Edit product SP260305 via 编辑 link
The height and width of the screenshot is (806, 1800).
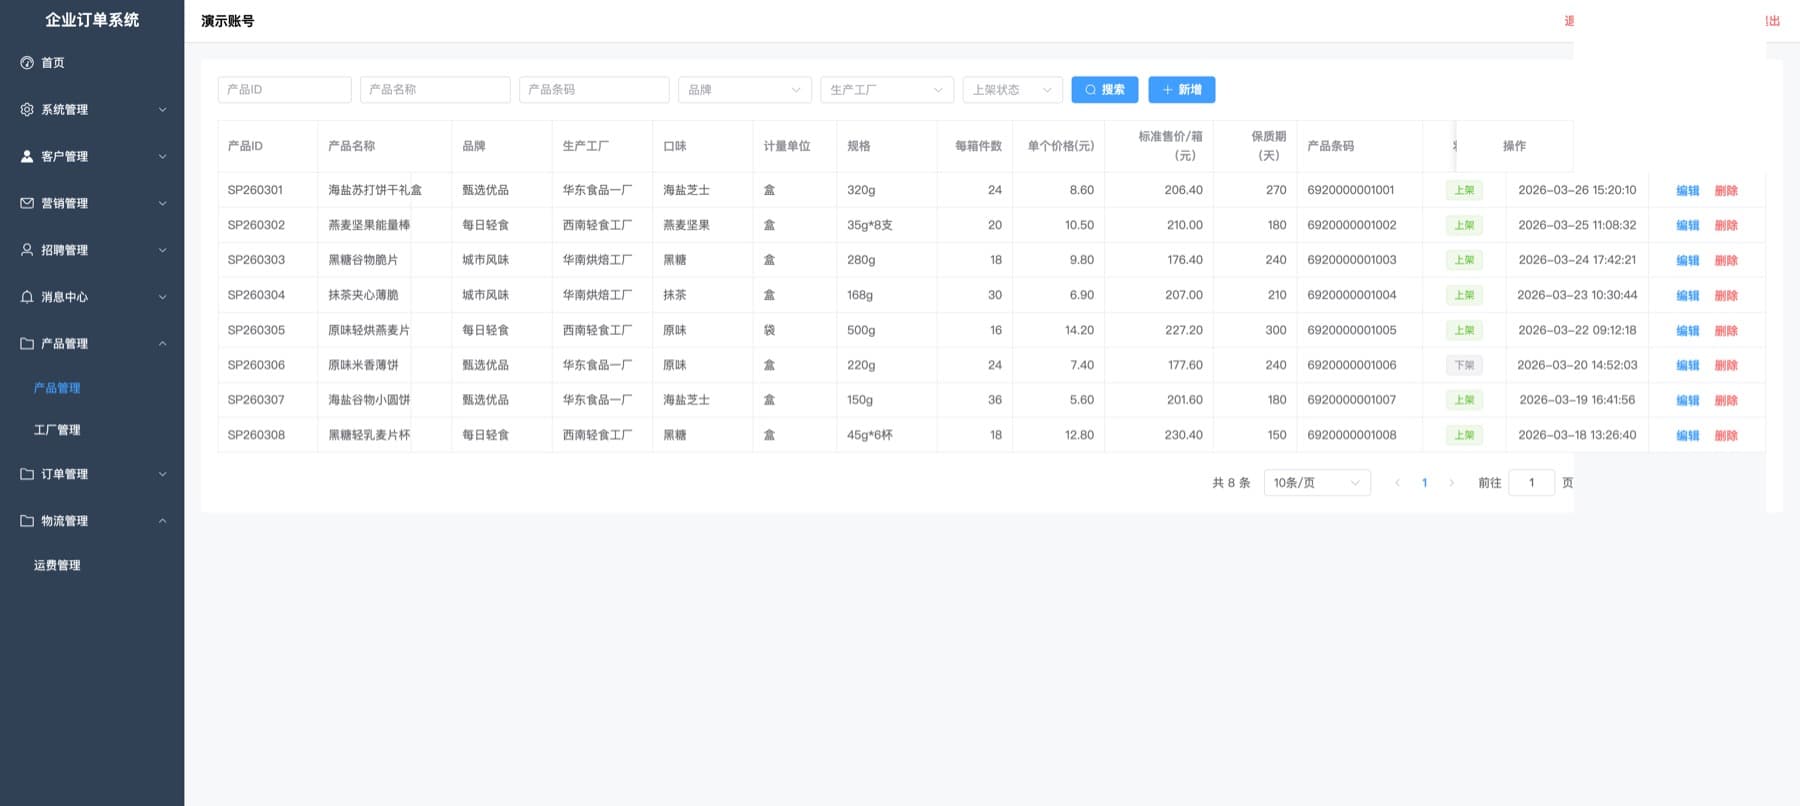coord(1687,331)
